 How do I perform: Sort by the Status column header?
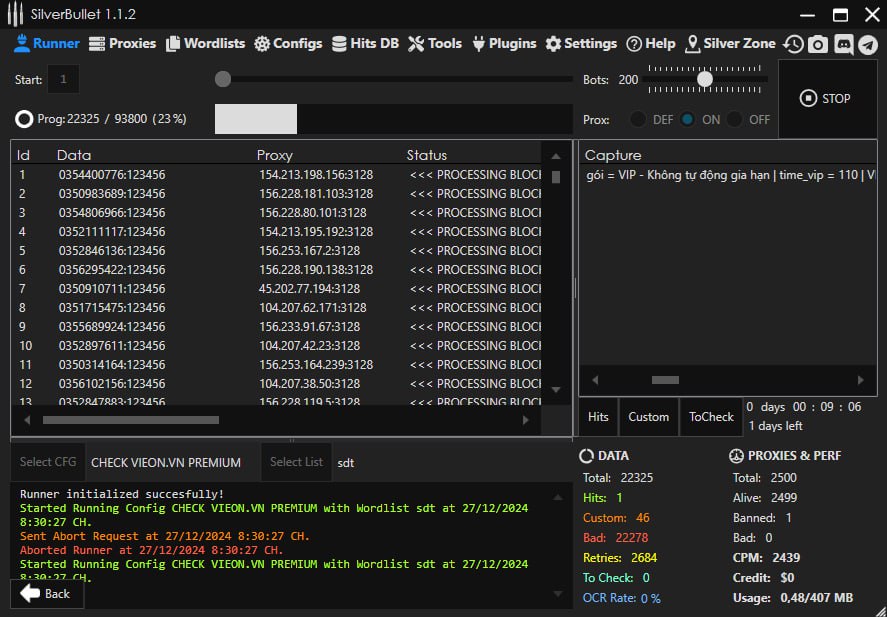(427, 155)
